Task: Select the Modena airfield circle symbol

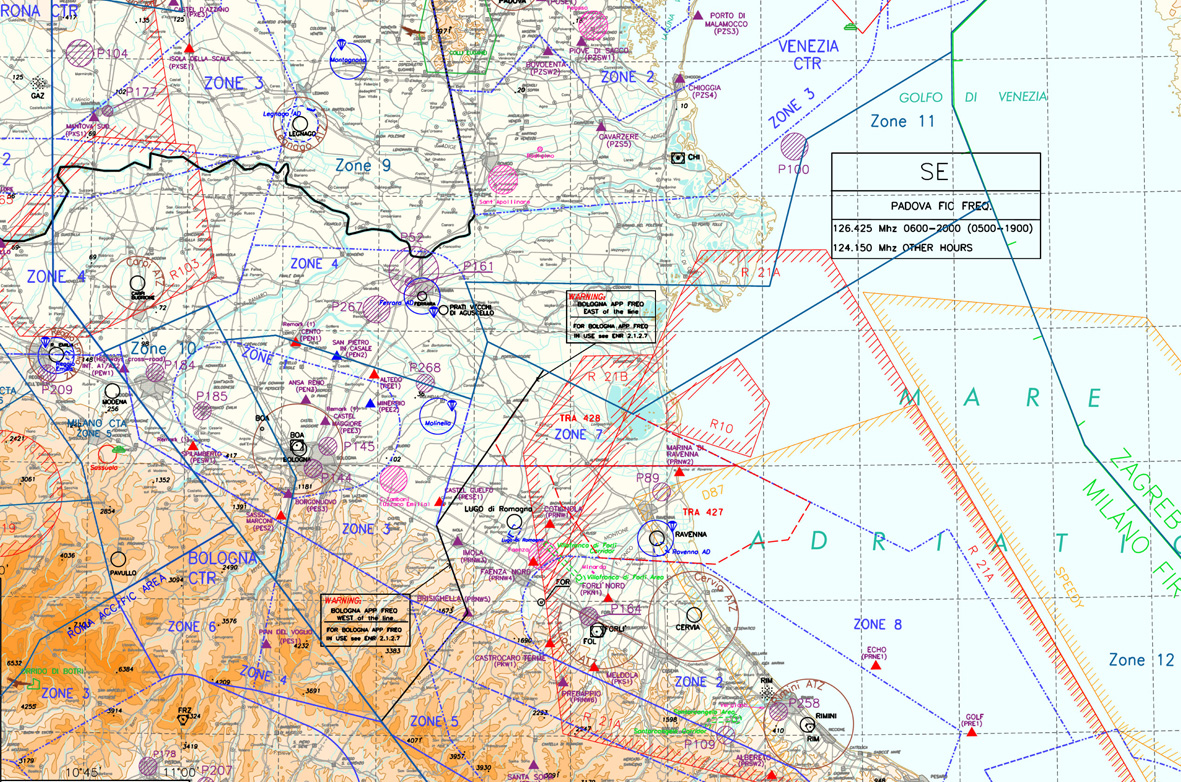Action: (112, 391)
